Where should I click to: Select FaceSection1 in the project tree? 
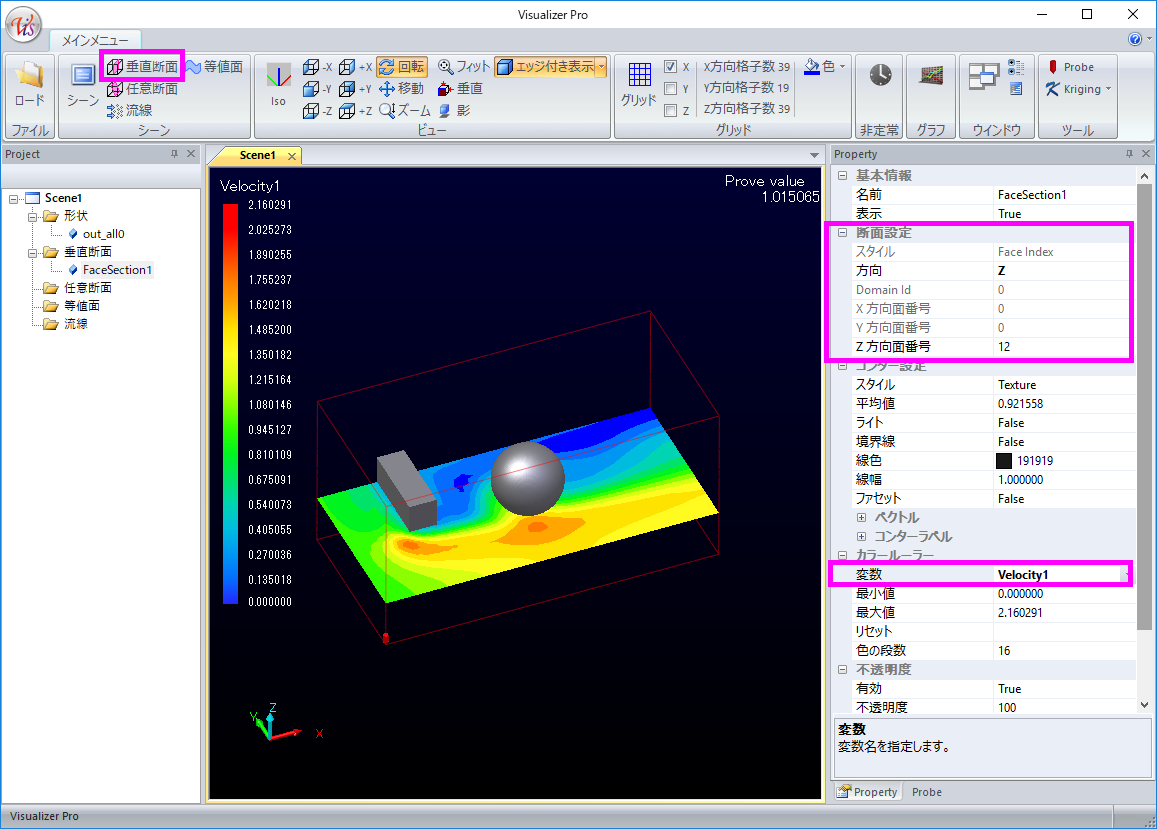click(x=117, y=270)
